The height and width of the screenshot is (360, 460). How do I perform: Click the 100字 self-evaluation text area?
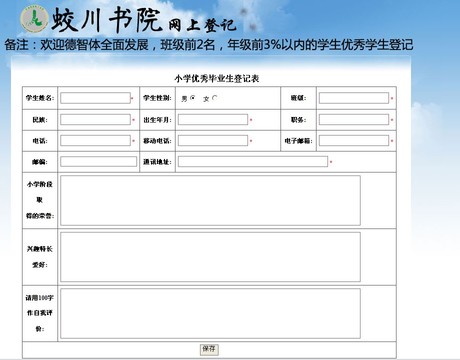coord(210,313)
